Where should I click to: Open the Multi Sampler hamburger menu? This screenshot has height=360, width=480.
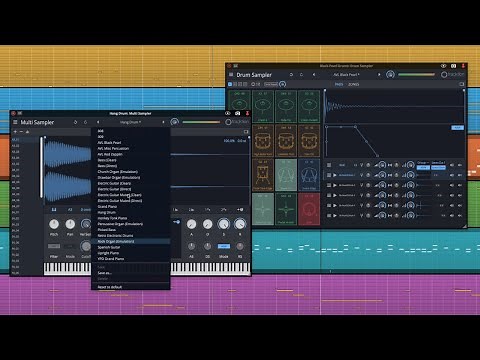point(15,122)
